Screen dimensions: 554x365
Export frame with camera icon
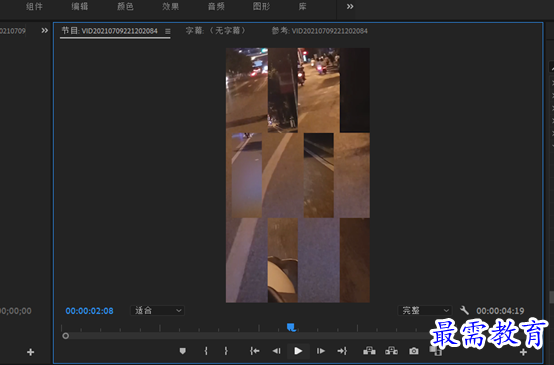click(414, 351)
